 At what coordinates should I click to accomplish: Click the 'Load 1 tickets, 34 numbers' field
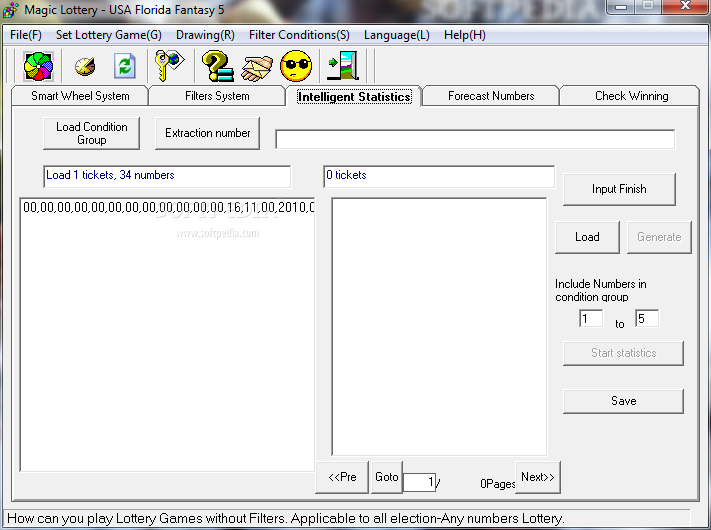pyautogui.click(x=167, y=176)
